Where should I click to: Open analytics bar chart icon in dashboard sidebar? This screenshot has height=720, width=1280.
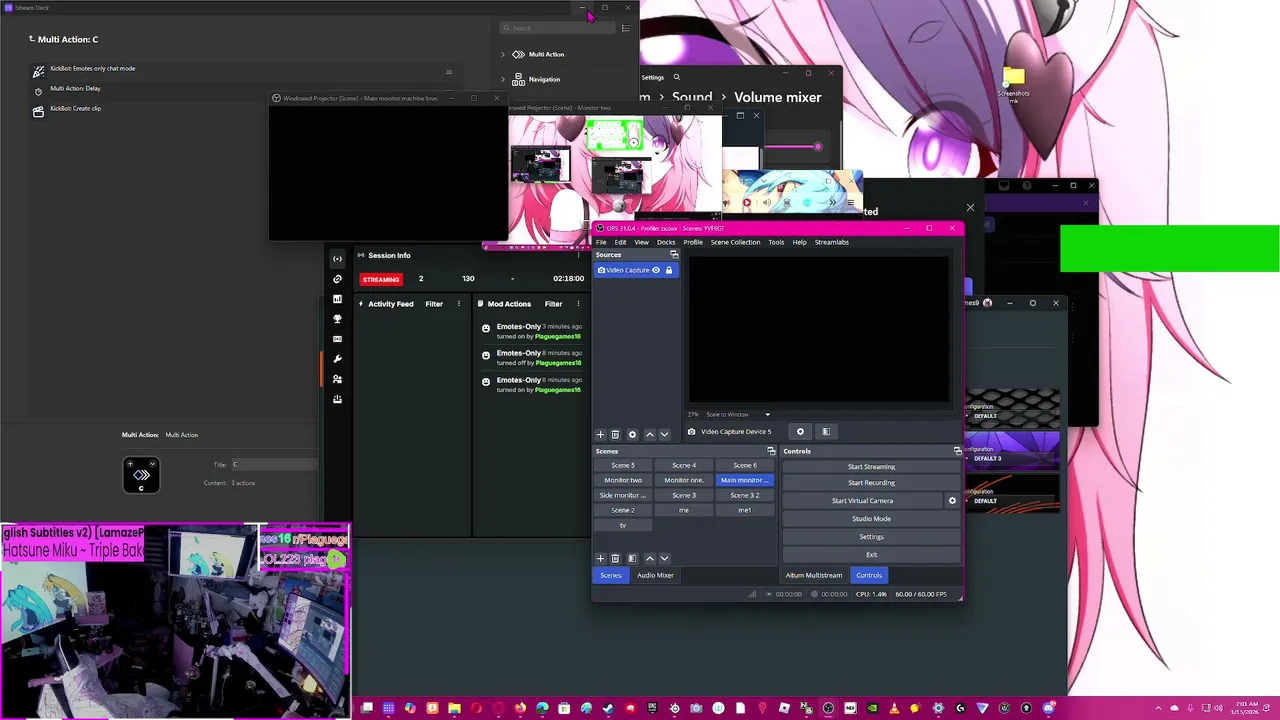tap(337, 299)
